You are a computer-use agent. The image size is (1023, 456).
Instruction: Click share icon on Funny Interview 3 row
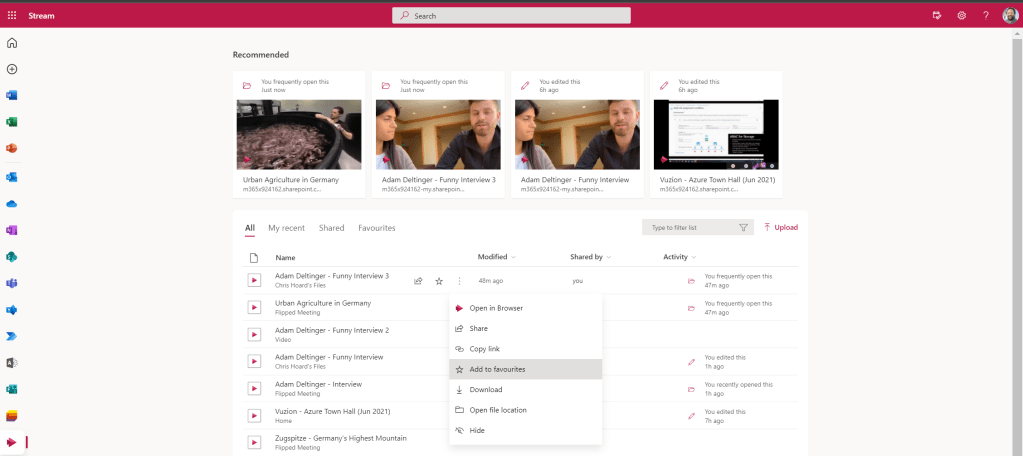click(418, 281)
